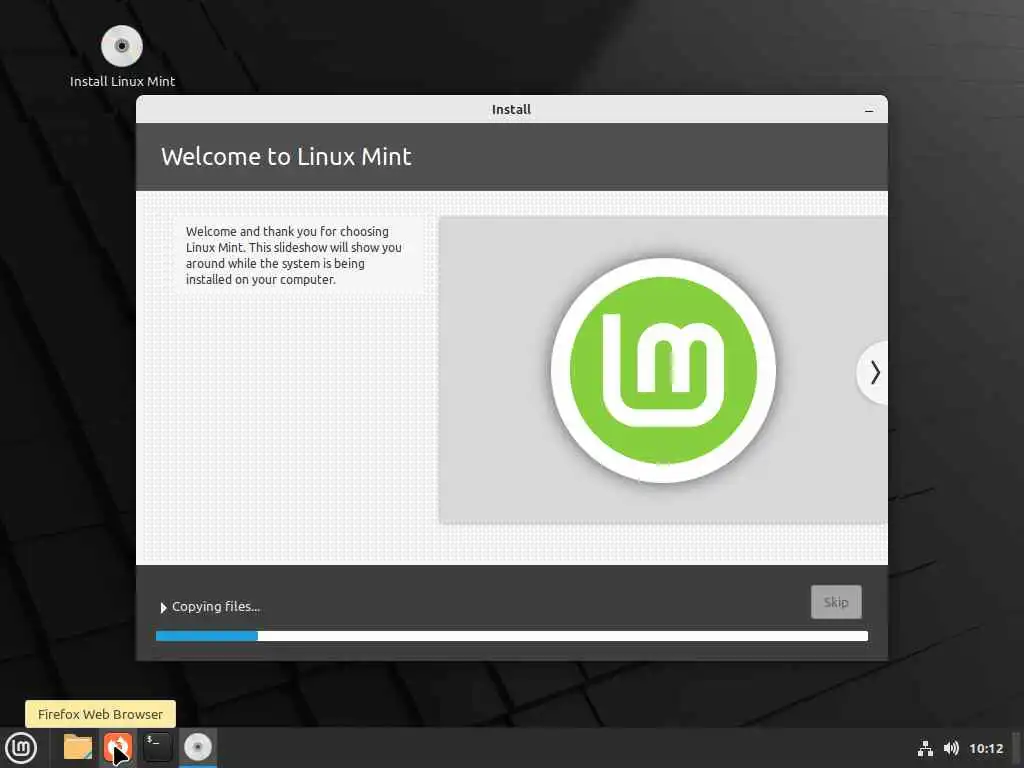1024x768 pixels.
Task: Click the Welcome to Linux Mint heading
Action: [286, 157]
